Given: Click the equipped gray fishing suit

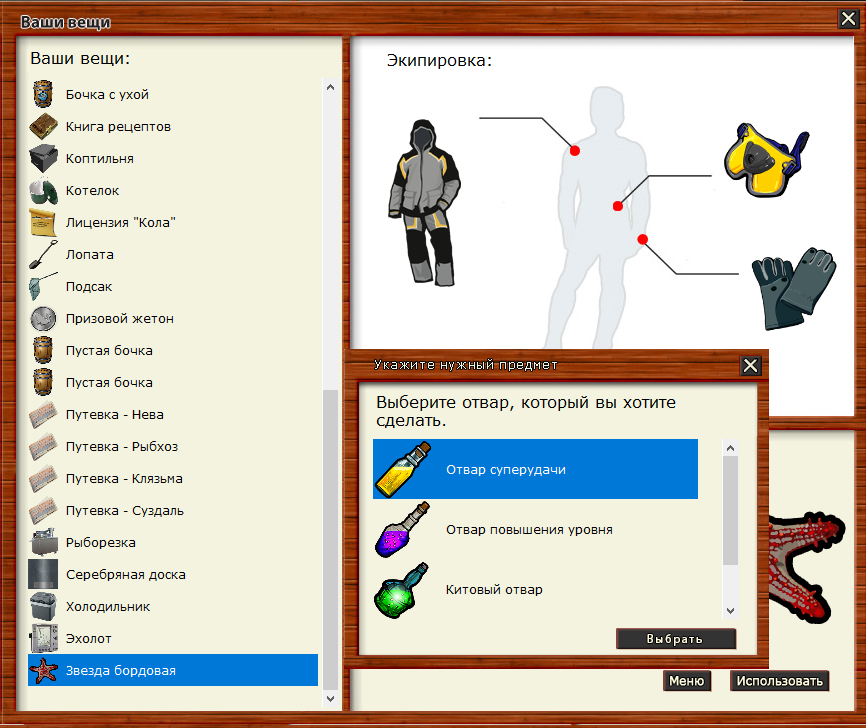Looking at the screenshot, I should (423, 203).
